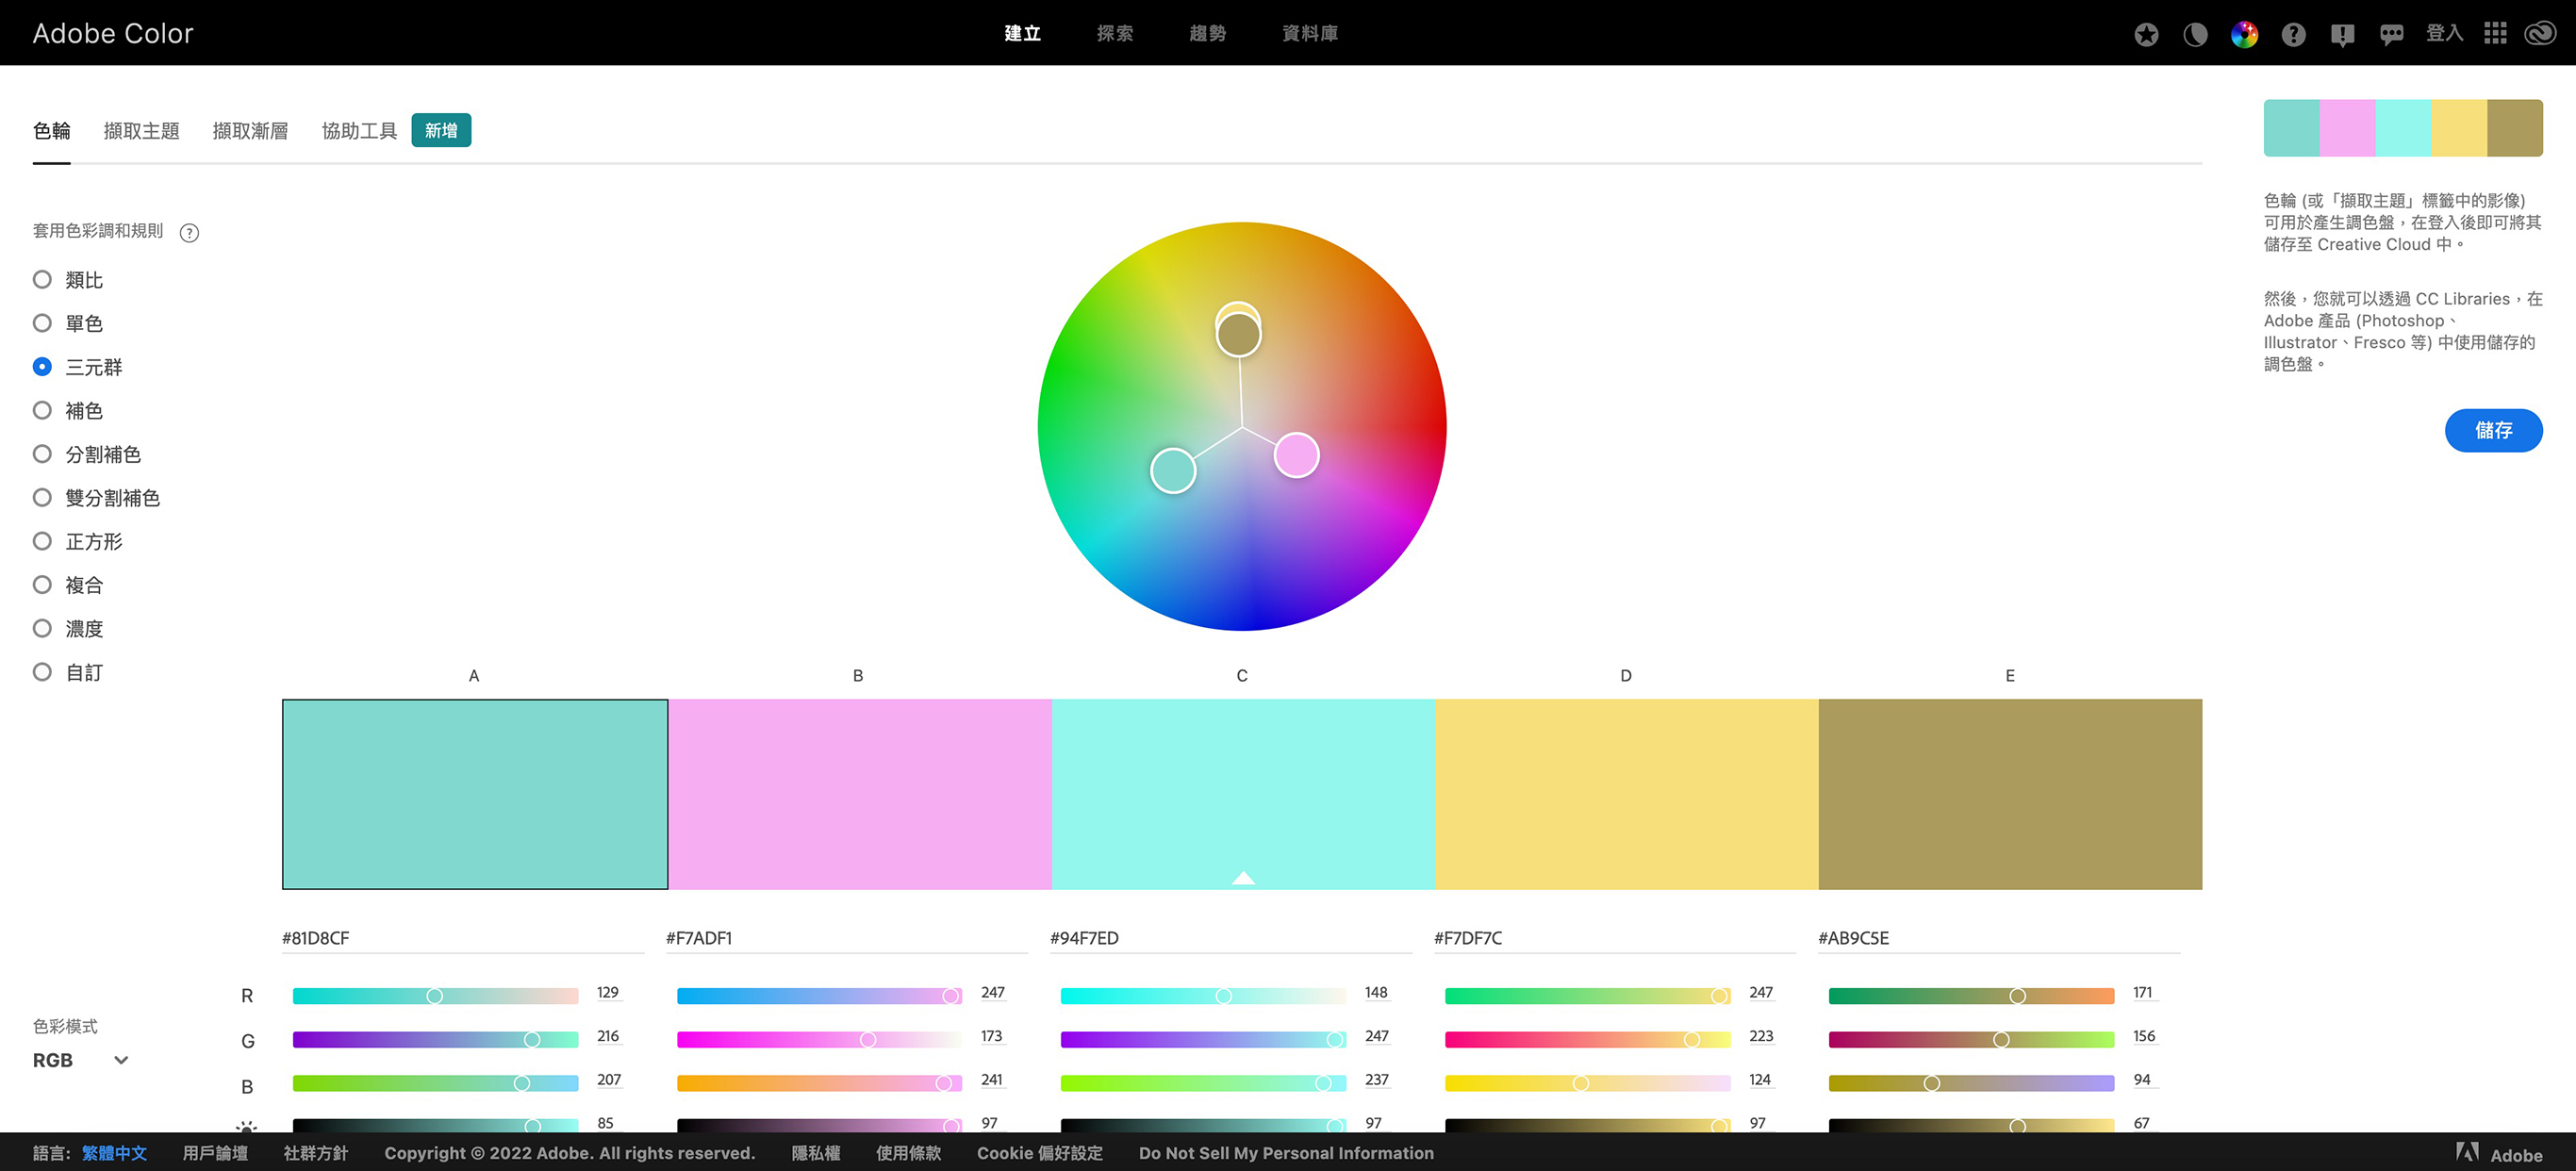Viewport: 2576px width, 1171px height.
Task: Select the 類比 harmony rule
Action: [x=42, y=280]
